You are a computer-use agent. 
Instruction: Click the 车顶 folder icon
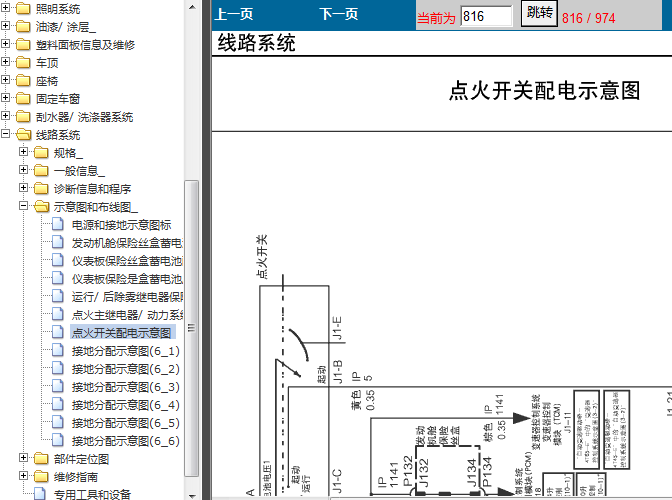pyautogui.click(x=23, y=63)
